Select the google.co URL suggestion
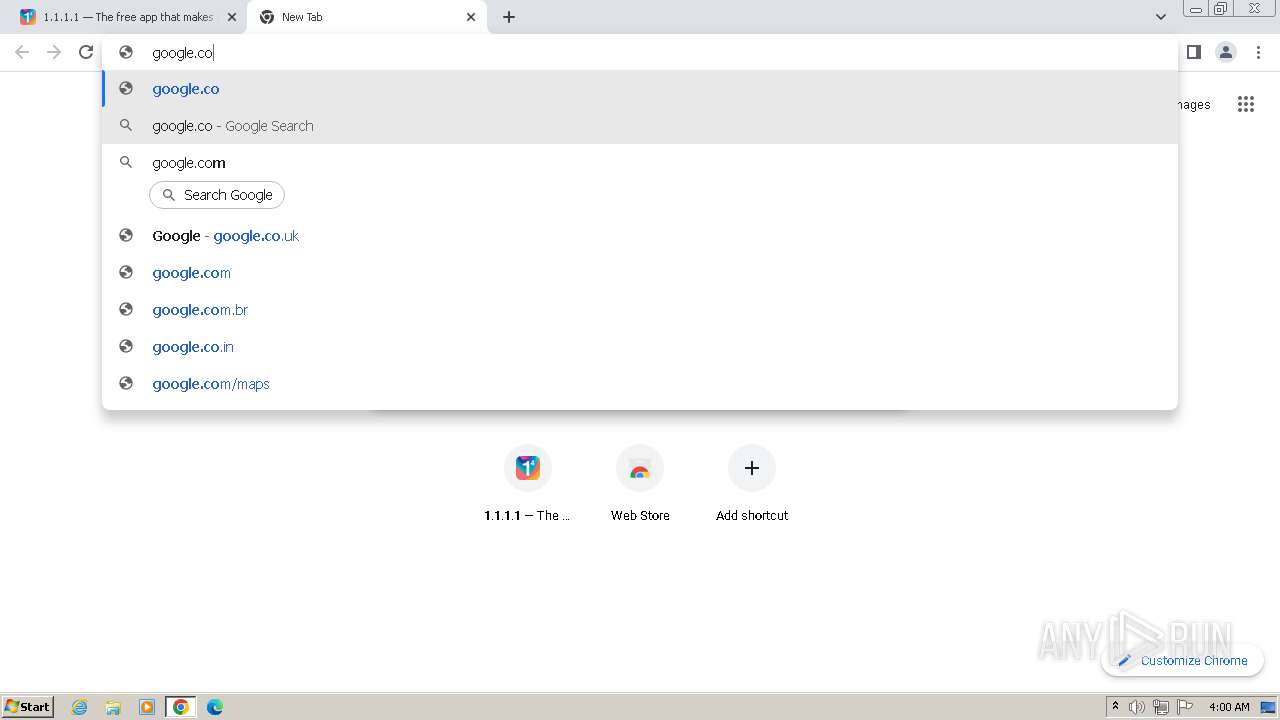Image resolution: width=1280 pixels, height=720 pixels. 640,89
